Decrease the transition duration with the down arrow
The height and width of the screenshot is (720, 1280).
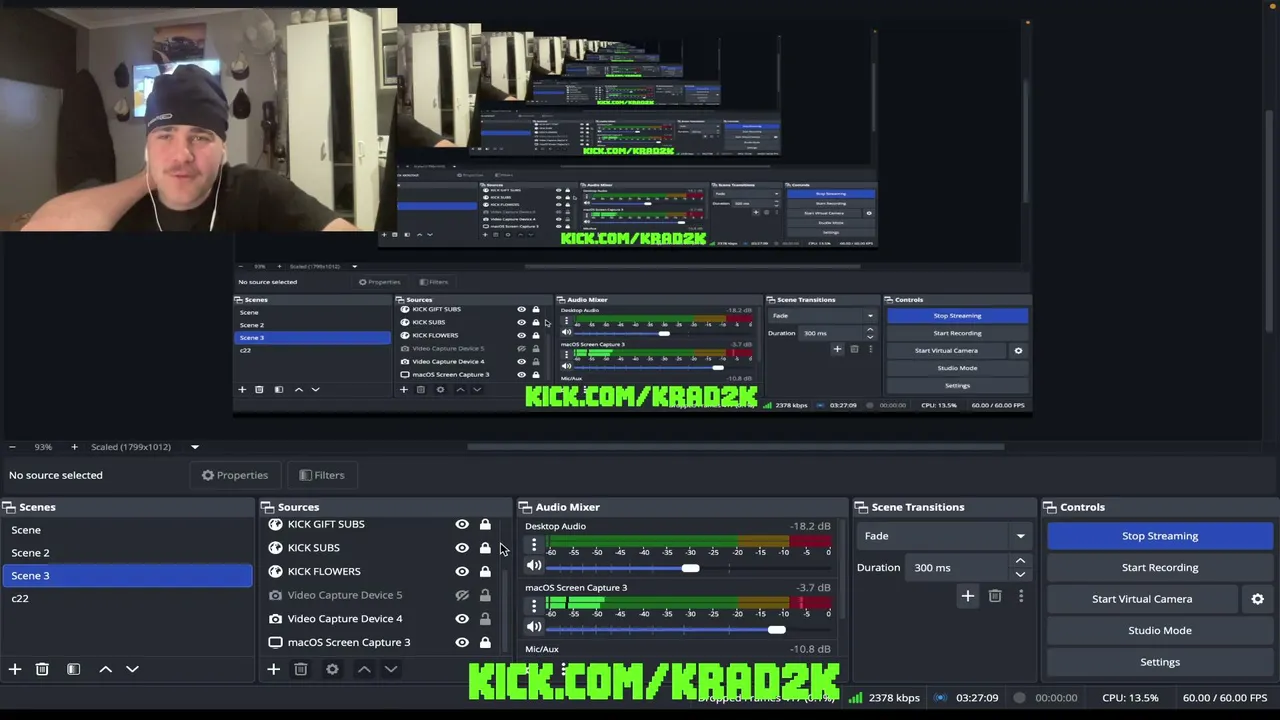1020,574
